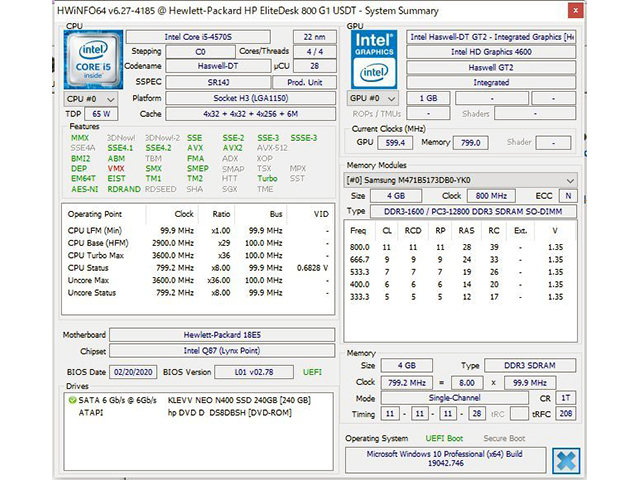Select the CPU Turbo Max row

(x=198, y=256)
